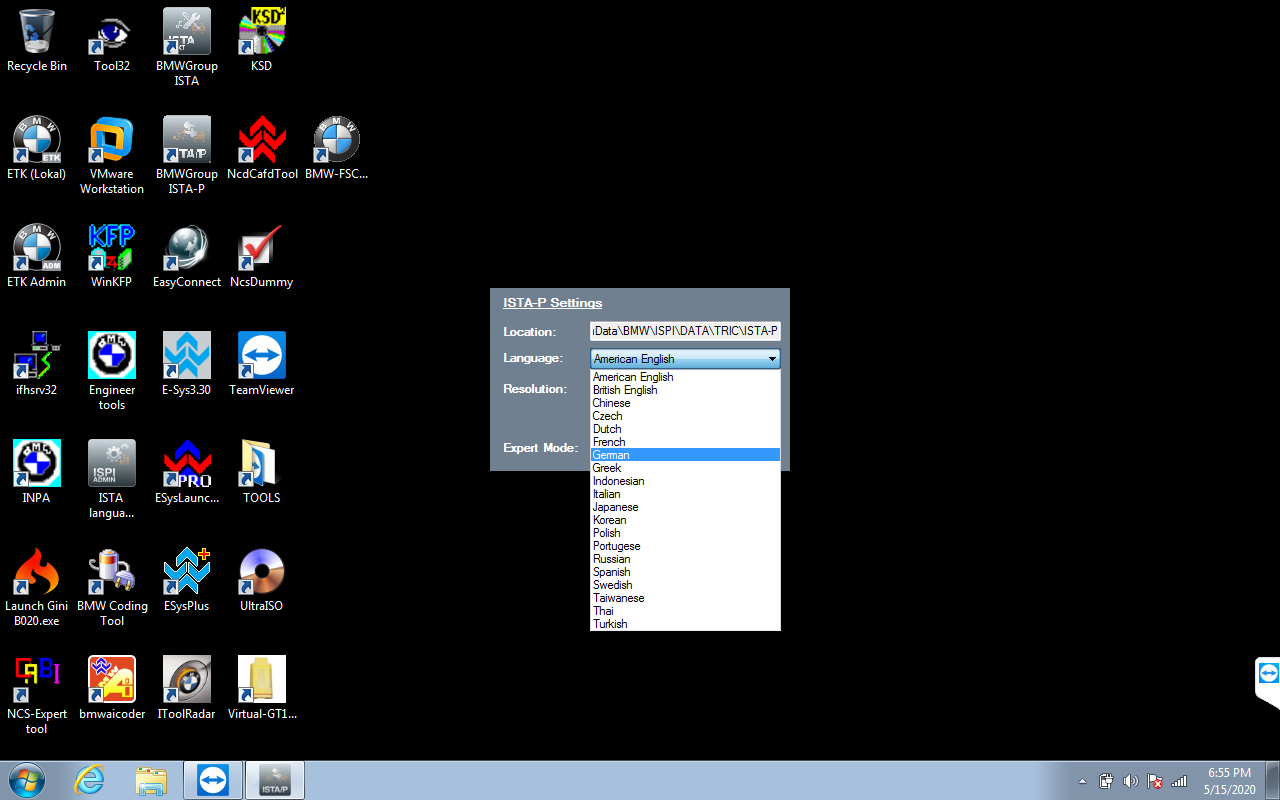Screen dimensions: 1280x800
Task: Pick Spanish in the language list
Action: [685, 572]
